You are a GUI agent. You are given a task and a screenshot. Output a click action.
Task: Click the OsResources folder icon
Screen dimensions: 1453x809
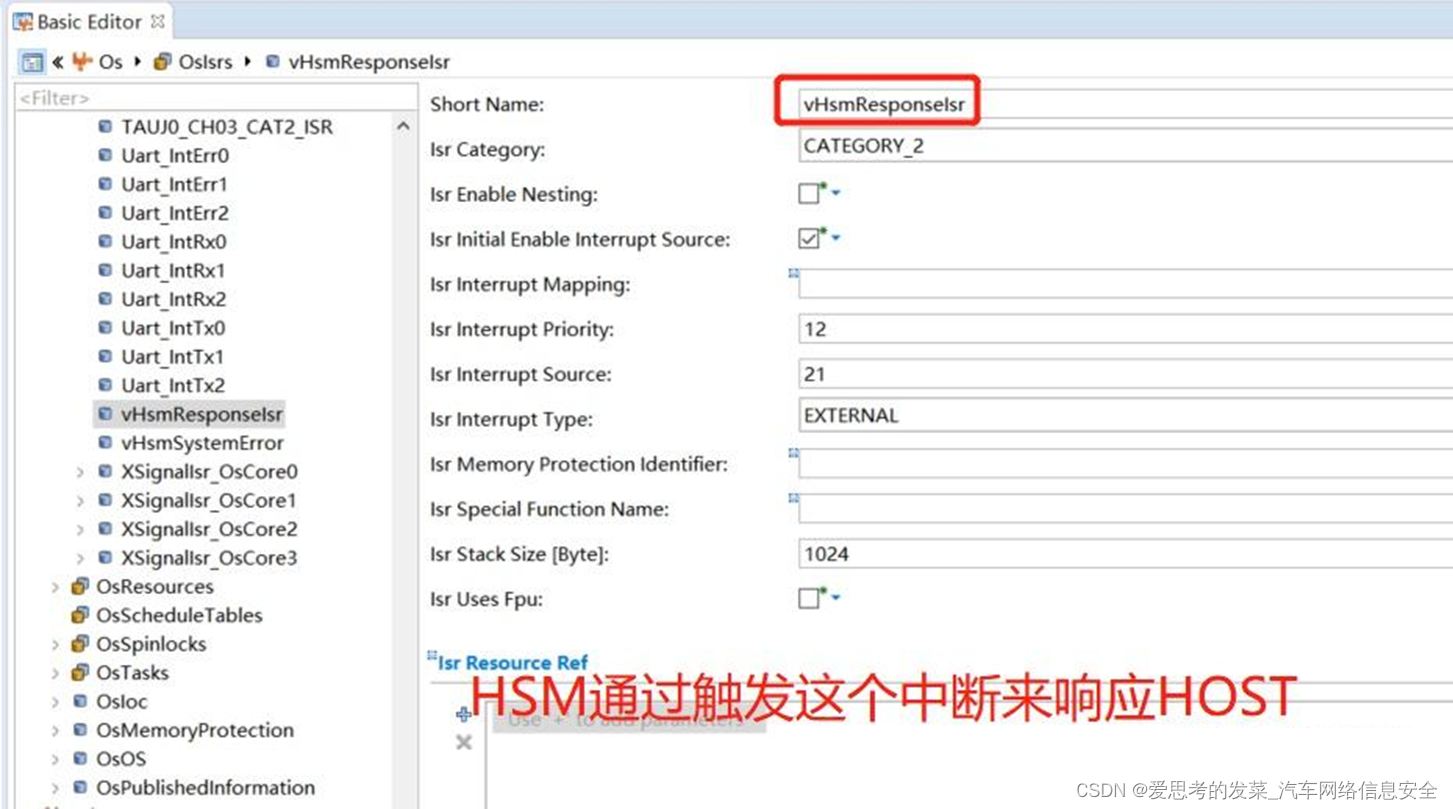(x=80, y=587)
